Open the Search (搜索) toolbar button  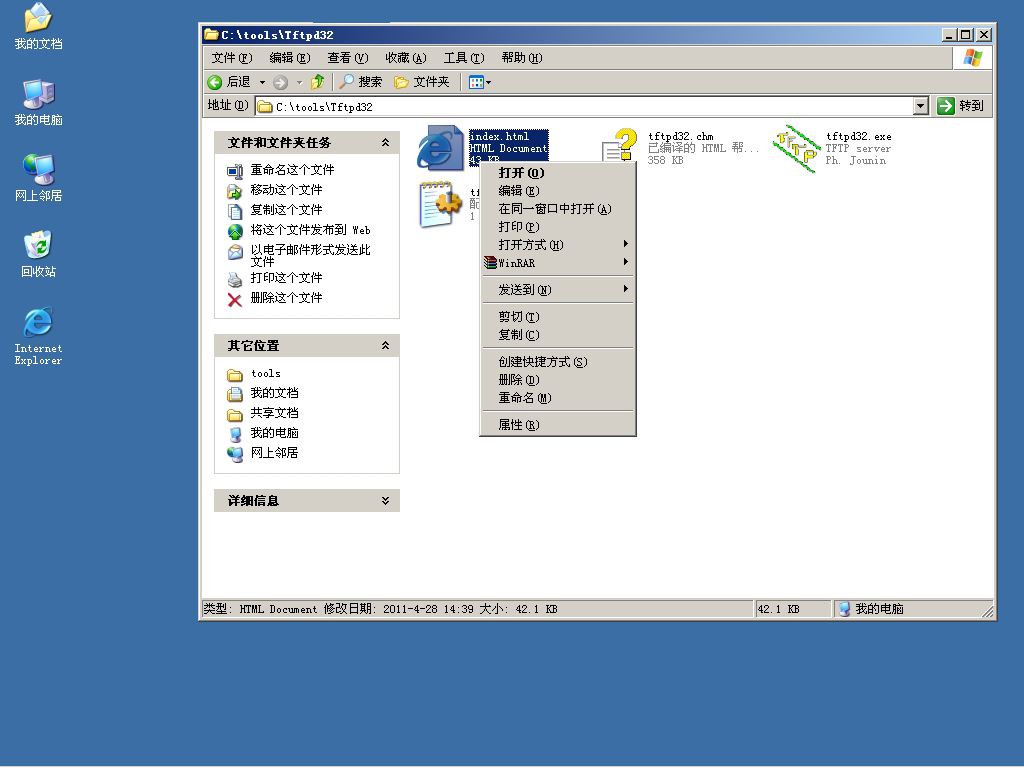360,82
